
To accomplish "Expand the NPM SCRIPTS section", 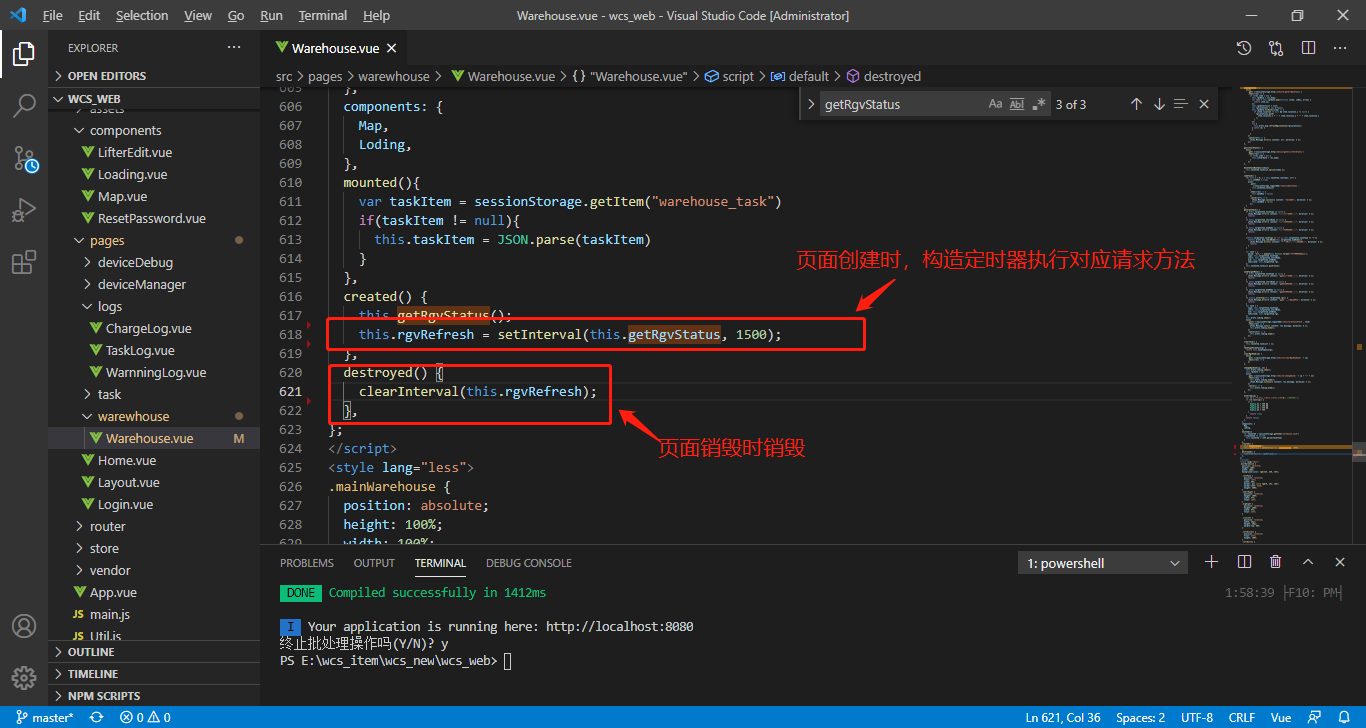I will (154, 696).
